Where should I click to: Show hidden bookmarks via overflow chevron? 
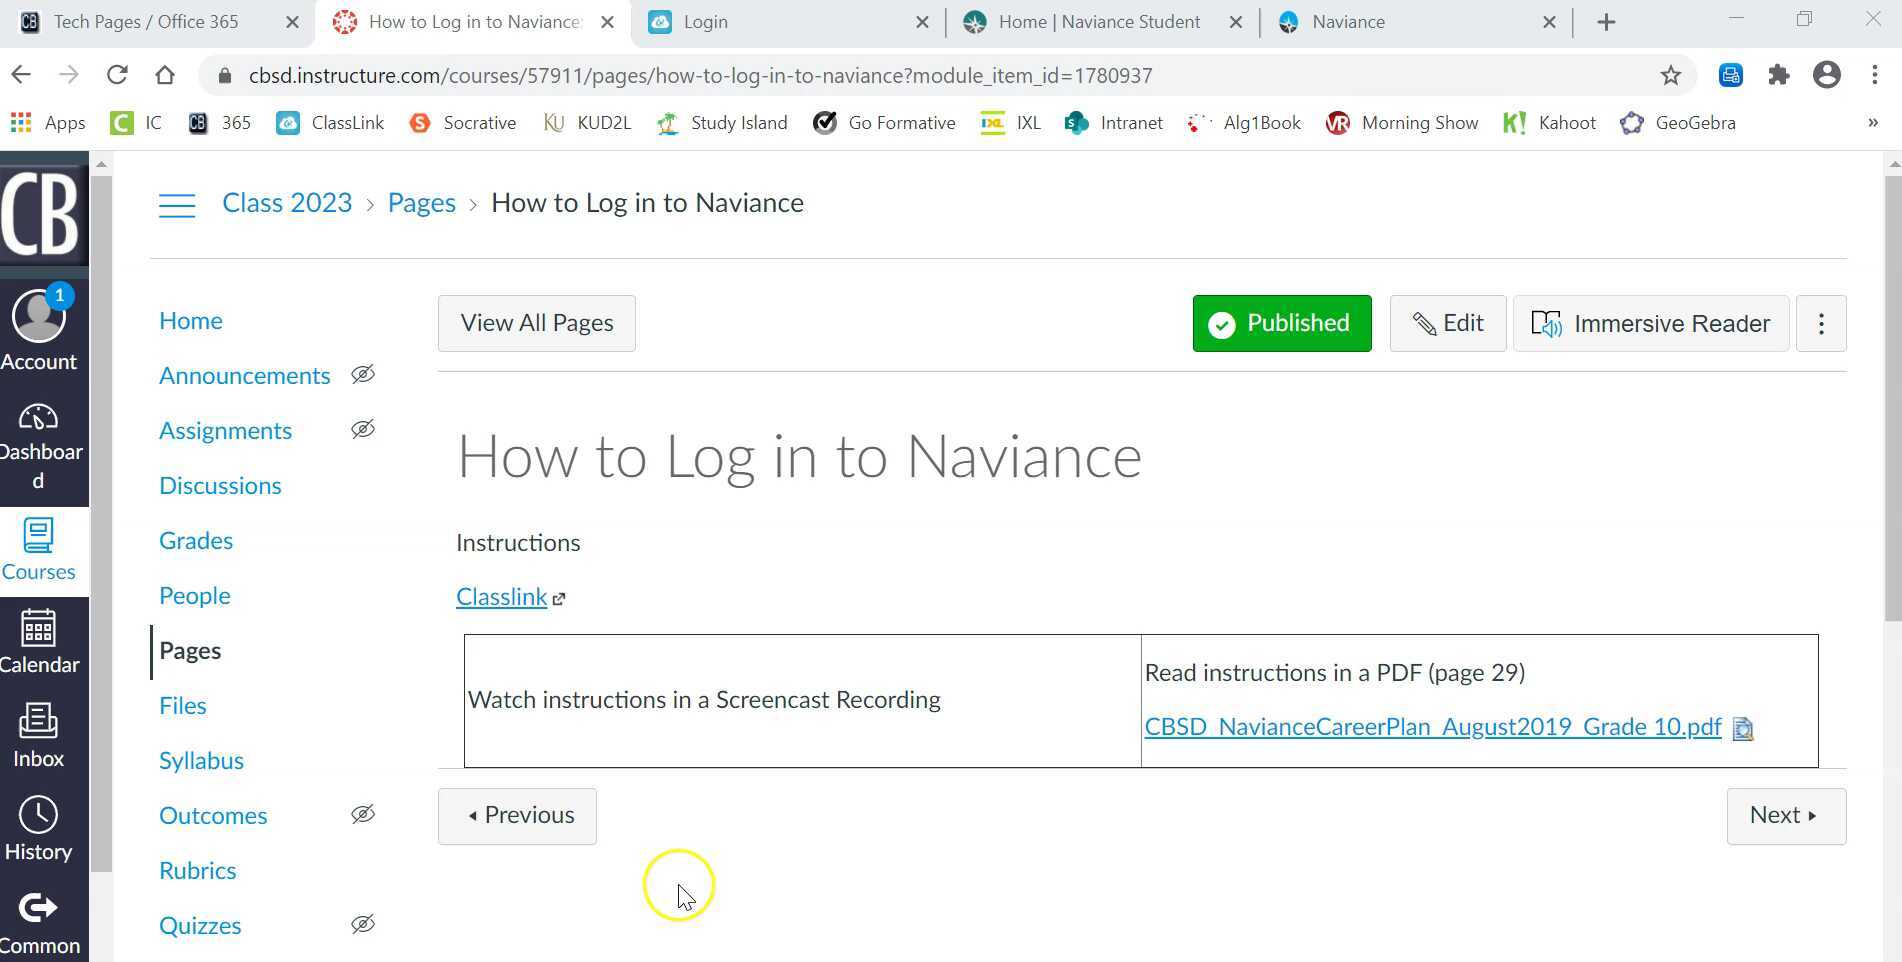tap(1871, 122)
